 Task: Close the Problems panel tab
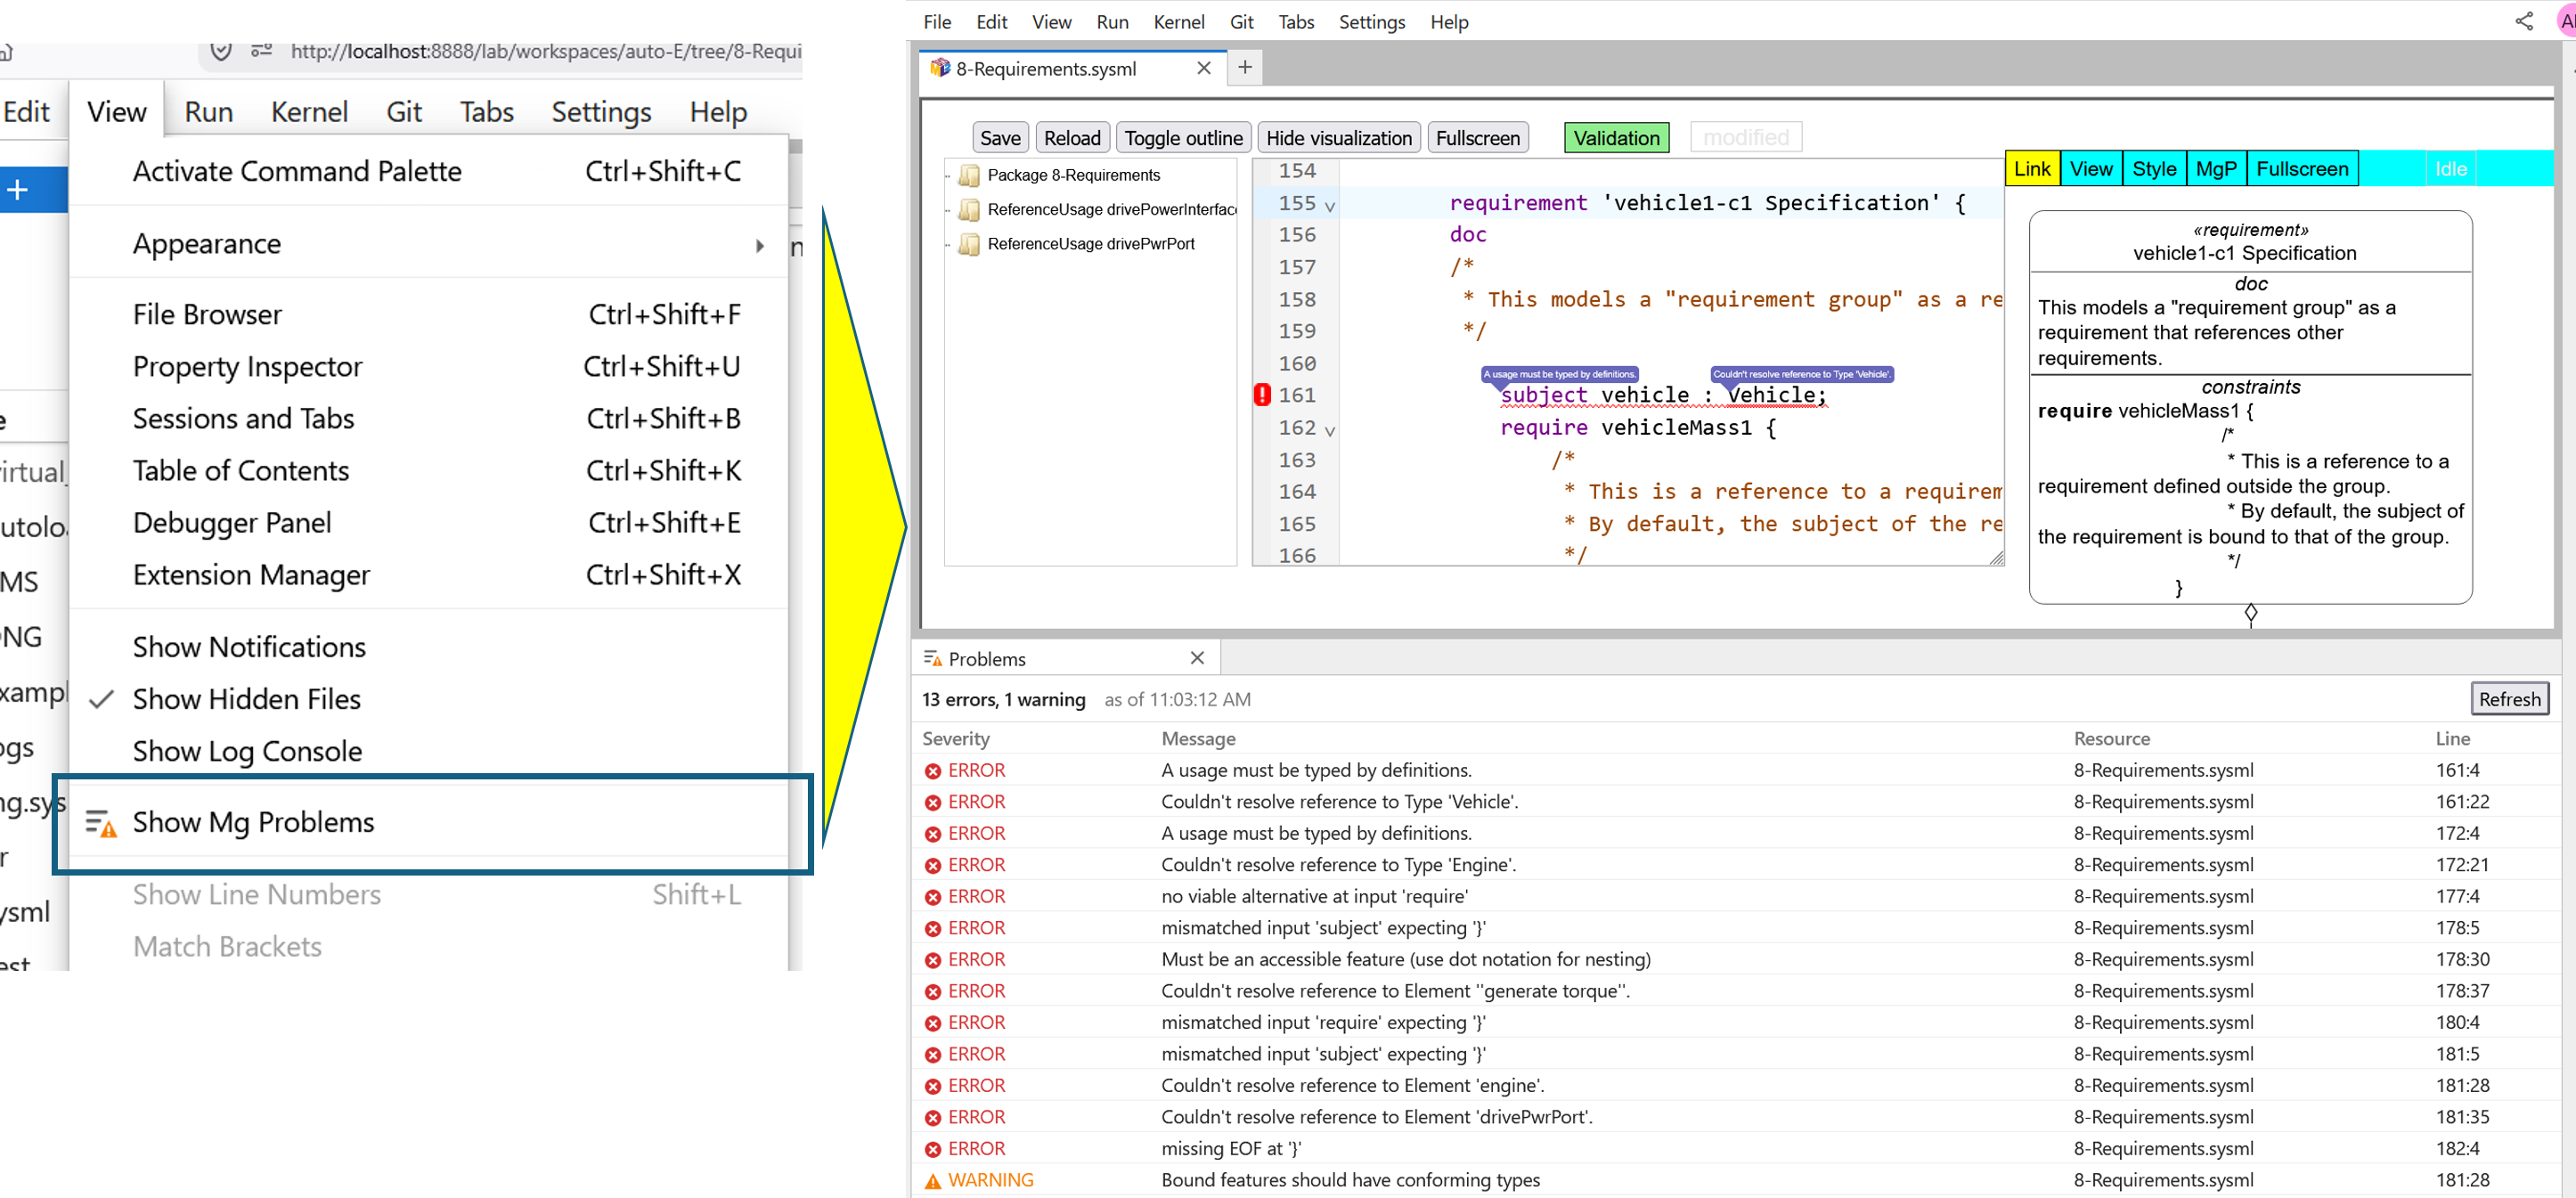coord(1197,657)
